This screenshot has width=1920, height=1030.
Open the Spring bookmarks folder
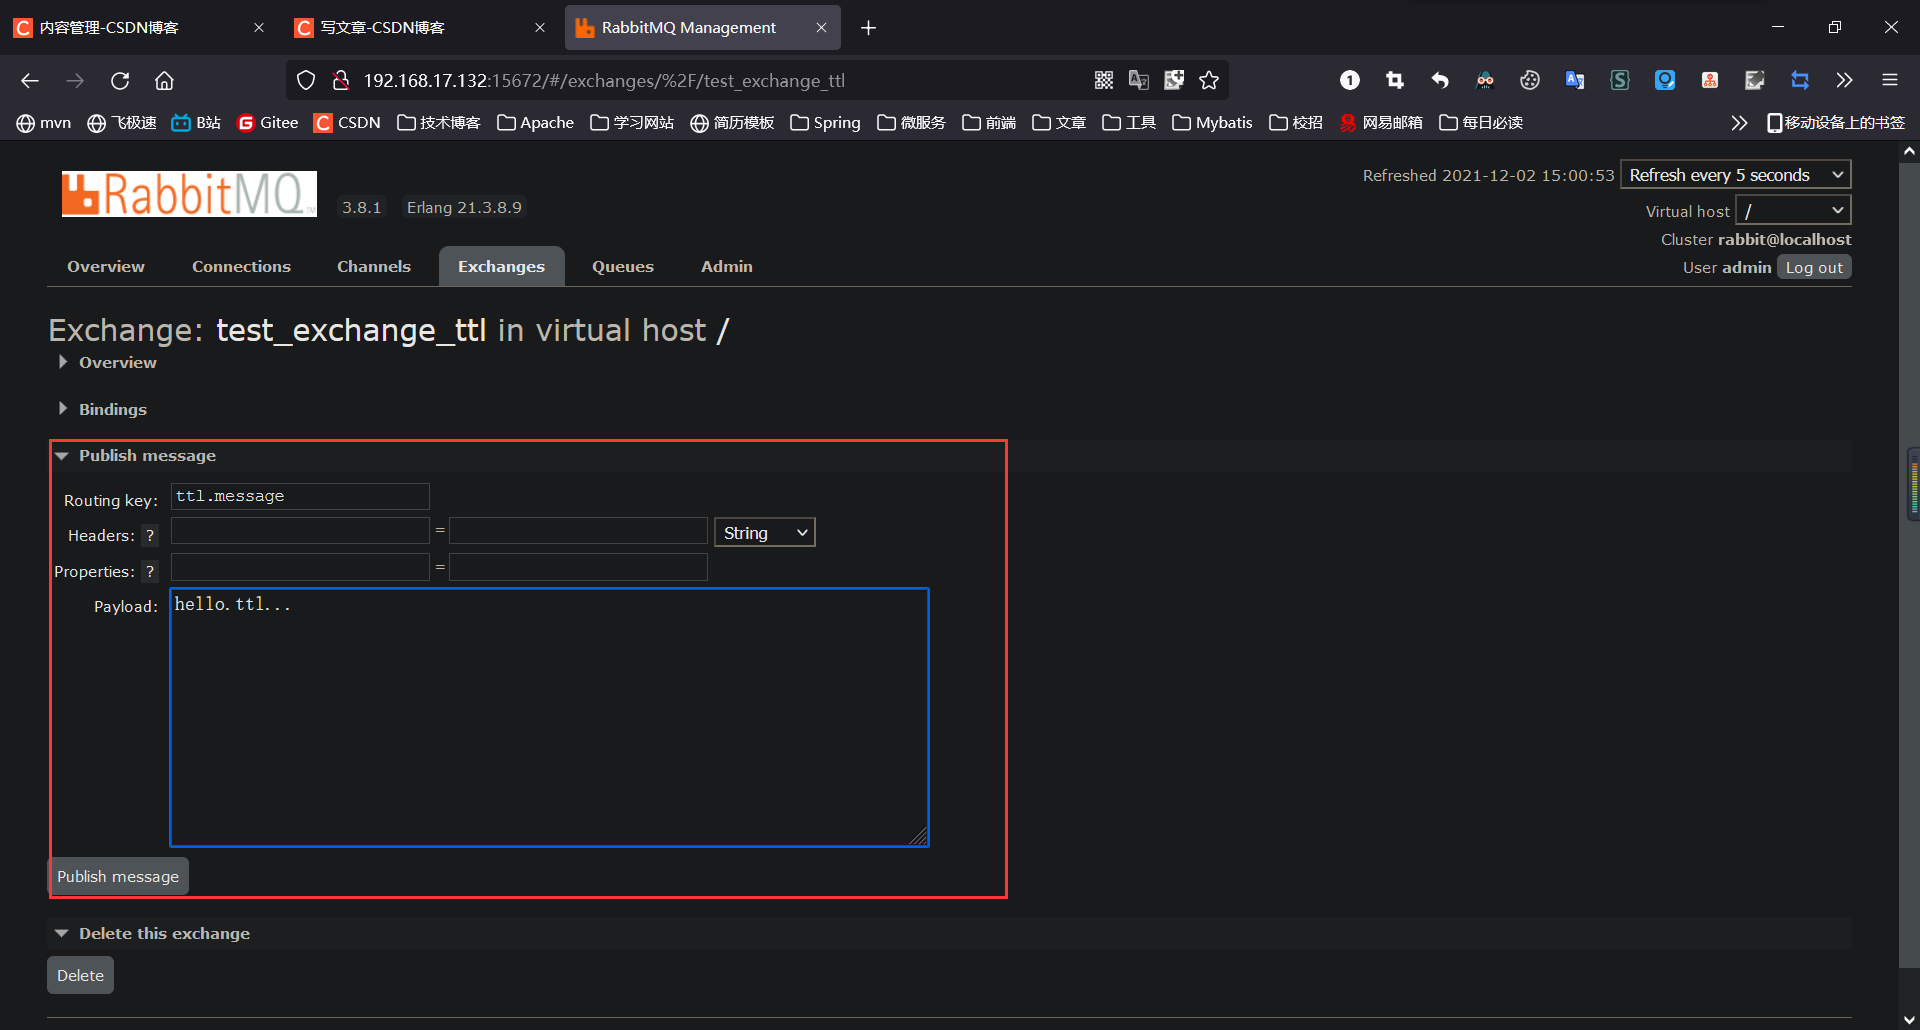(x=825, y=123)
